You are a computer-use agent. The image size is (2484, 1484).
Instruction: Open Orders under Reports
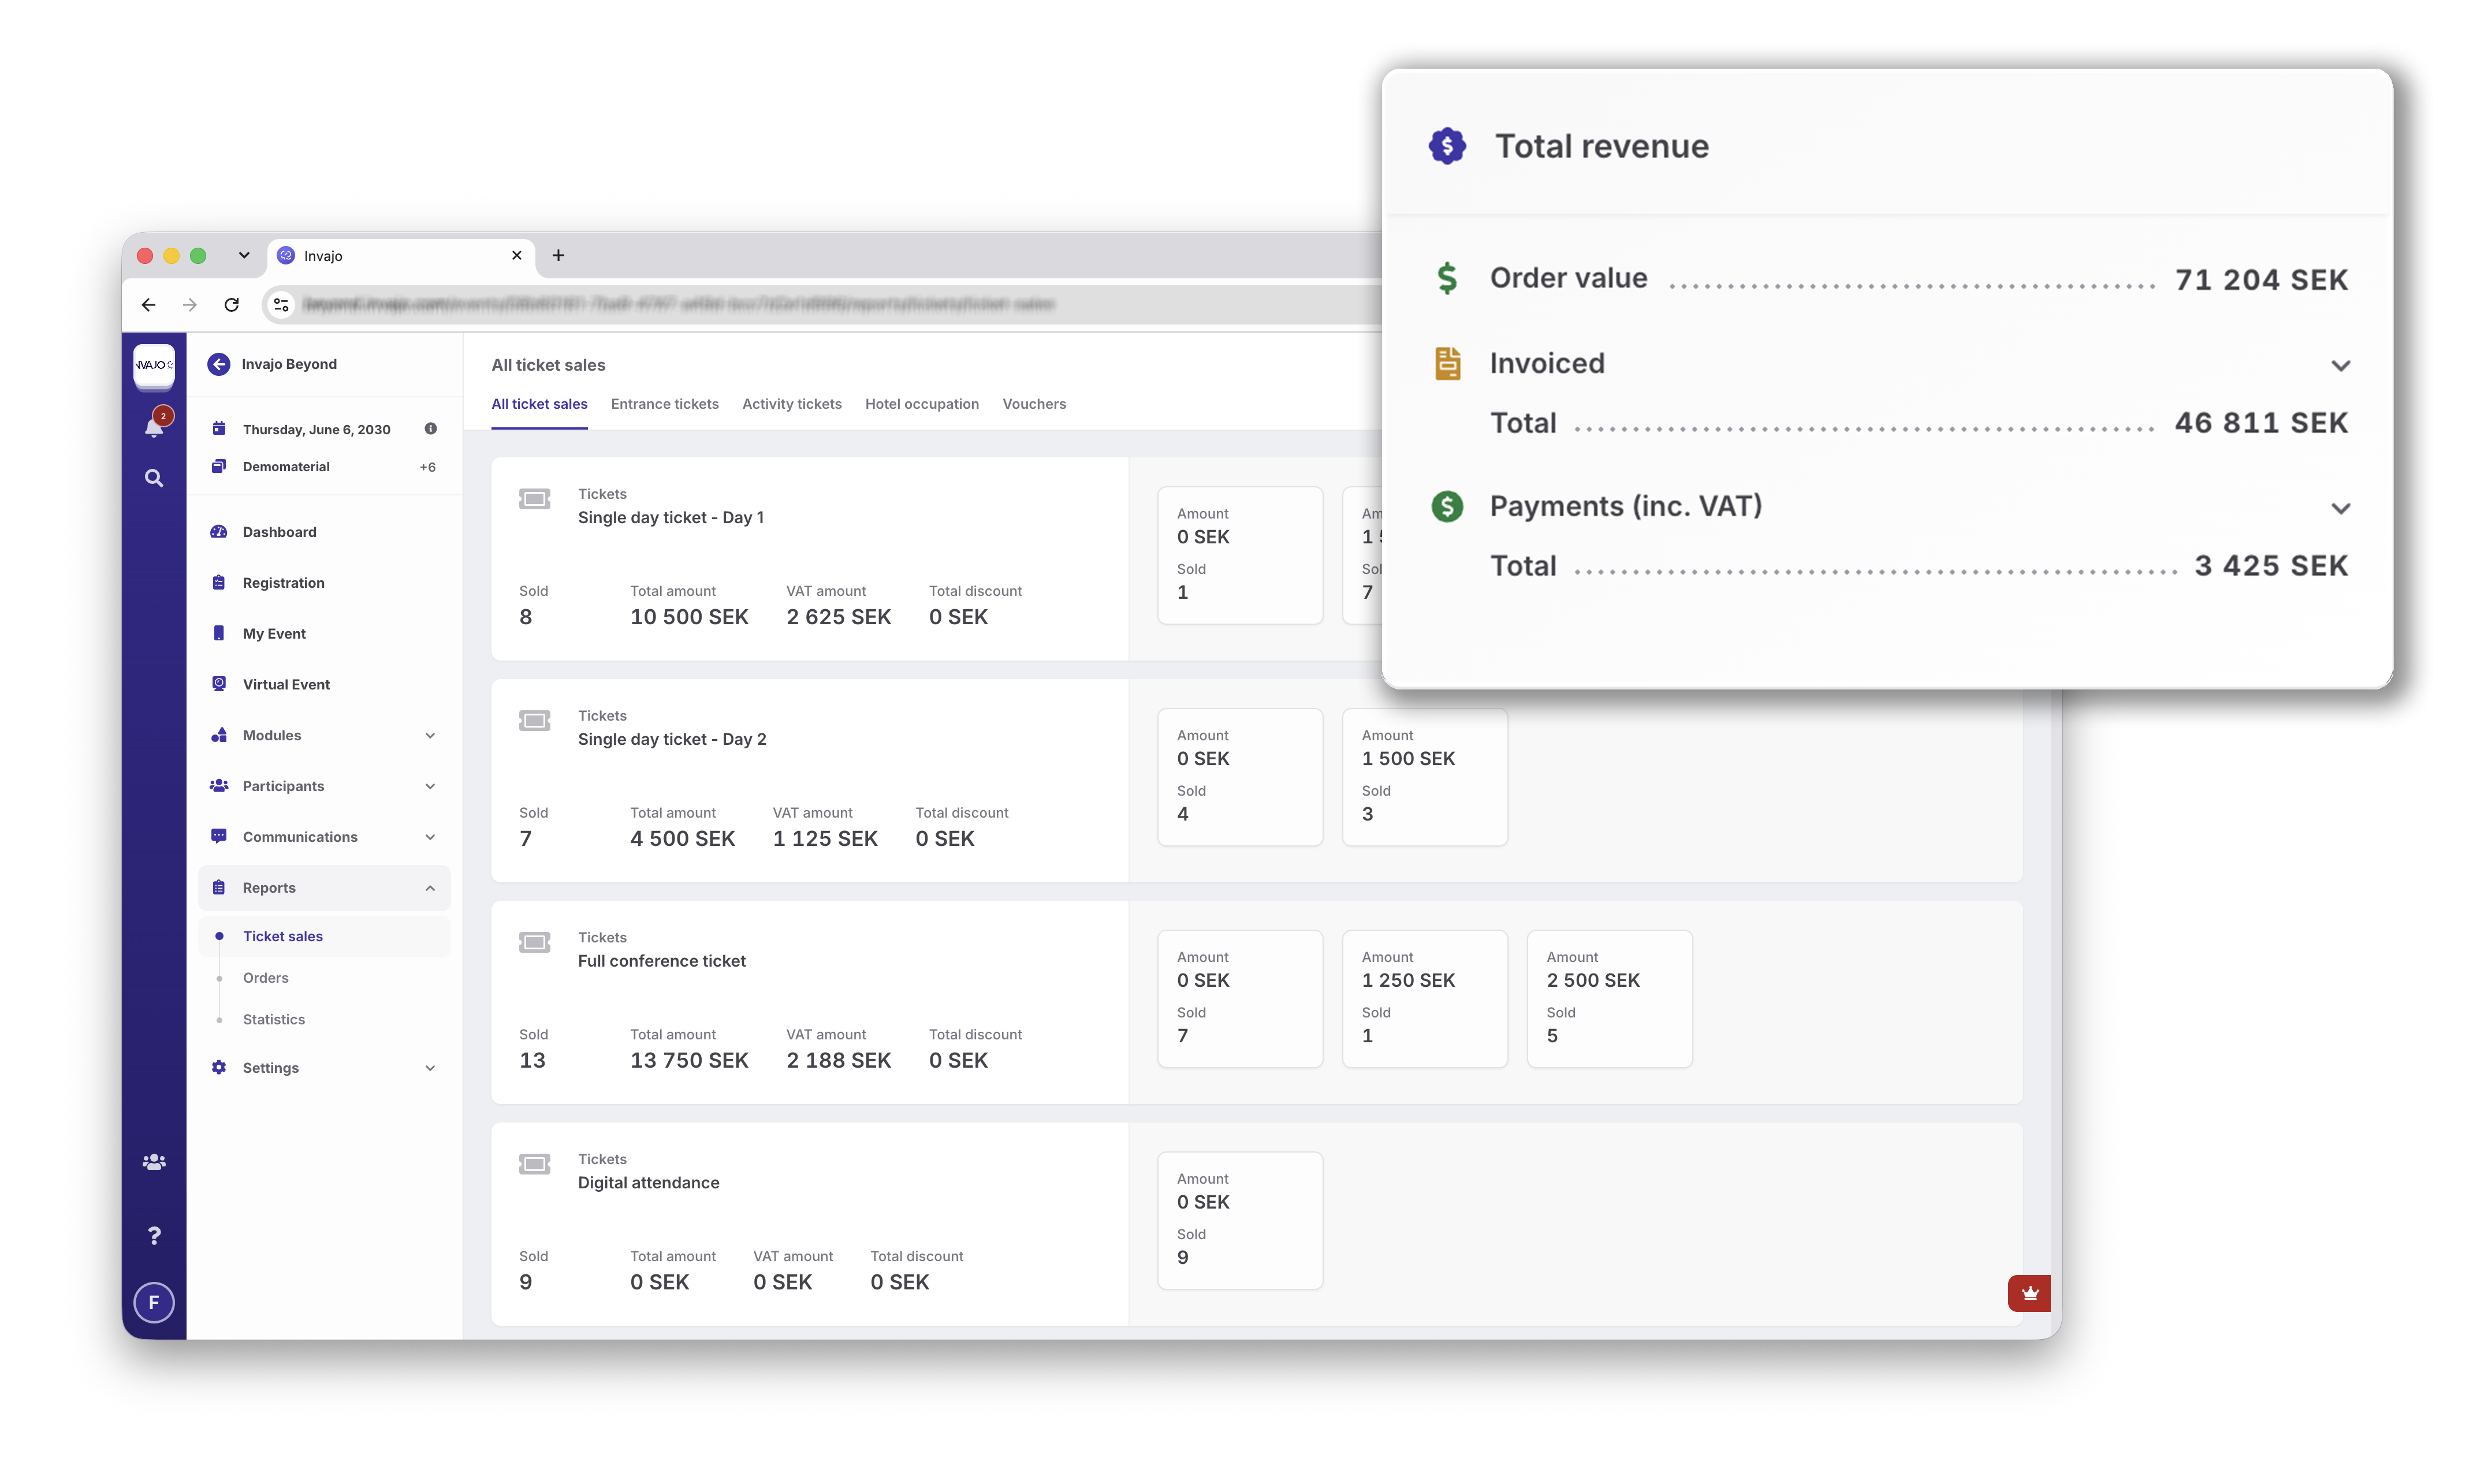[x=265, y=978]
